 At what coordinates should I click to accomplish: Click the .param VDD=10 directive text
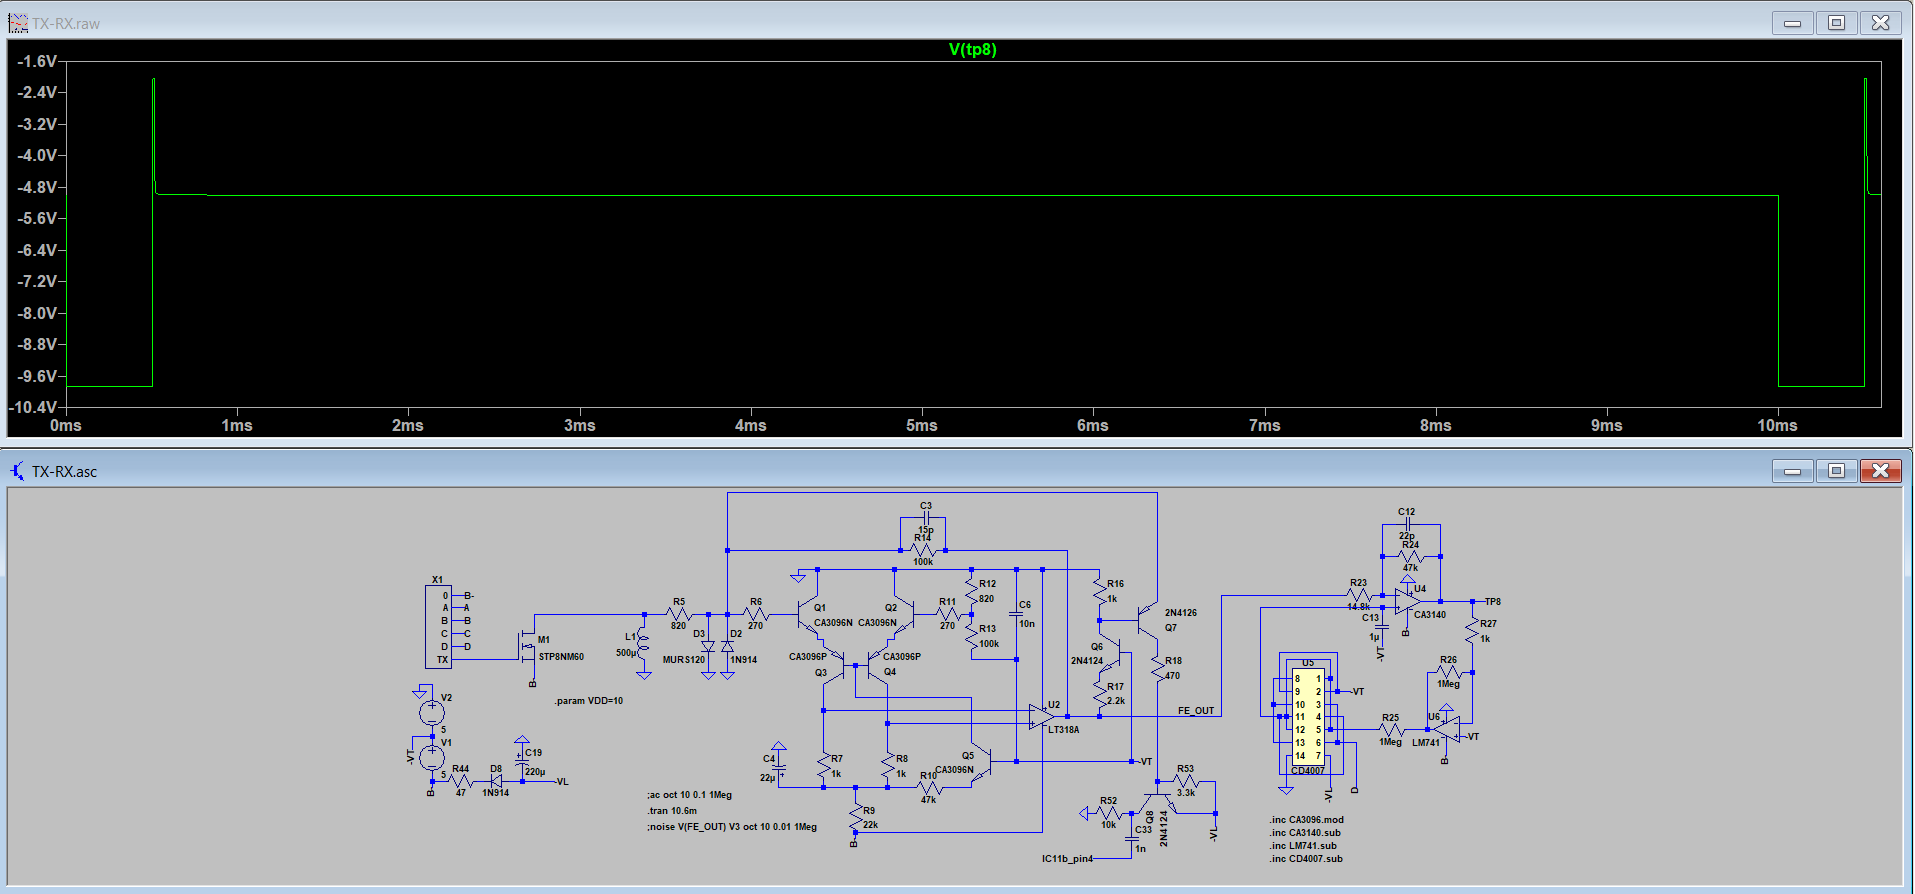(x=588, y=701)
